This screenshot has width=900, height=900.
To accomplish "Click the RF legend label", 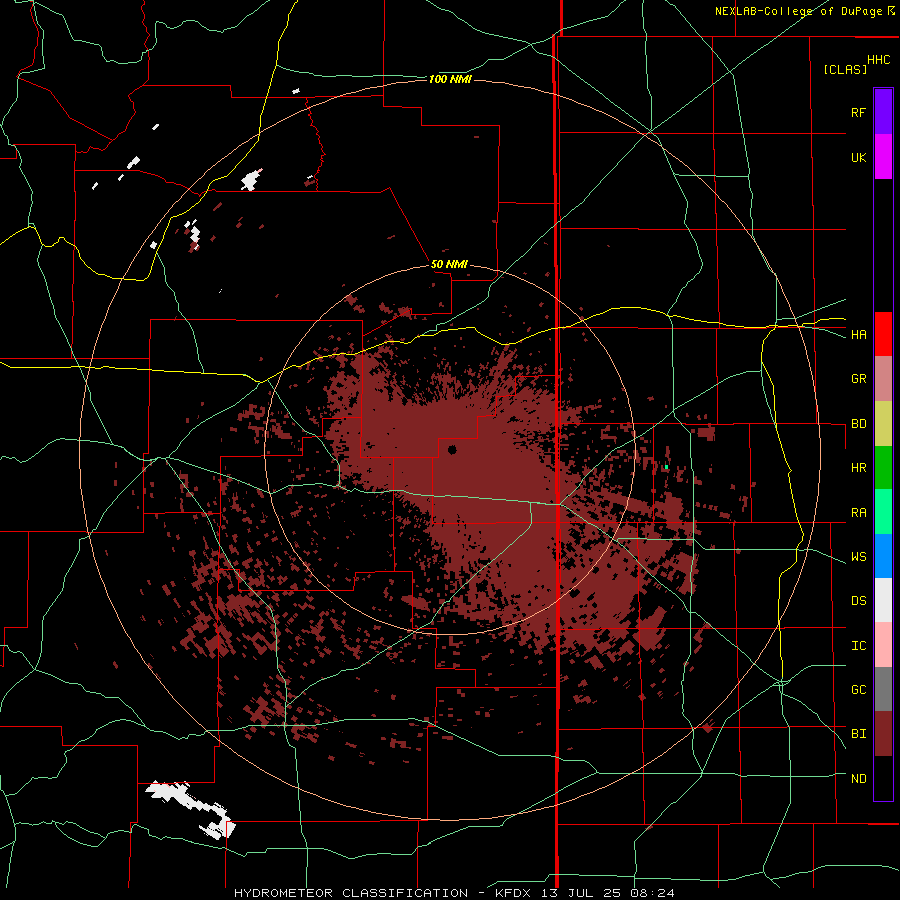I will click(858, 112).
